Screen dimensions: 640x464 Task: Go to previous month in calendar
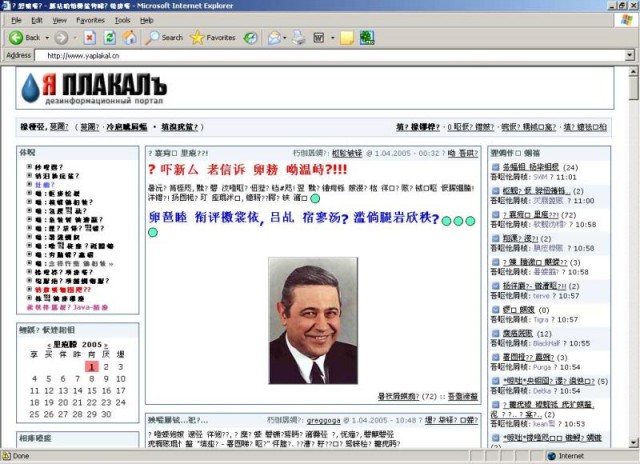coord(49,345)
